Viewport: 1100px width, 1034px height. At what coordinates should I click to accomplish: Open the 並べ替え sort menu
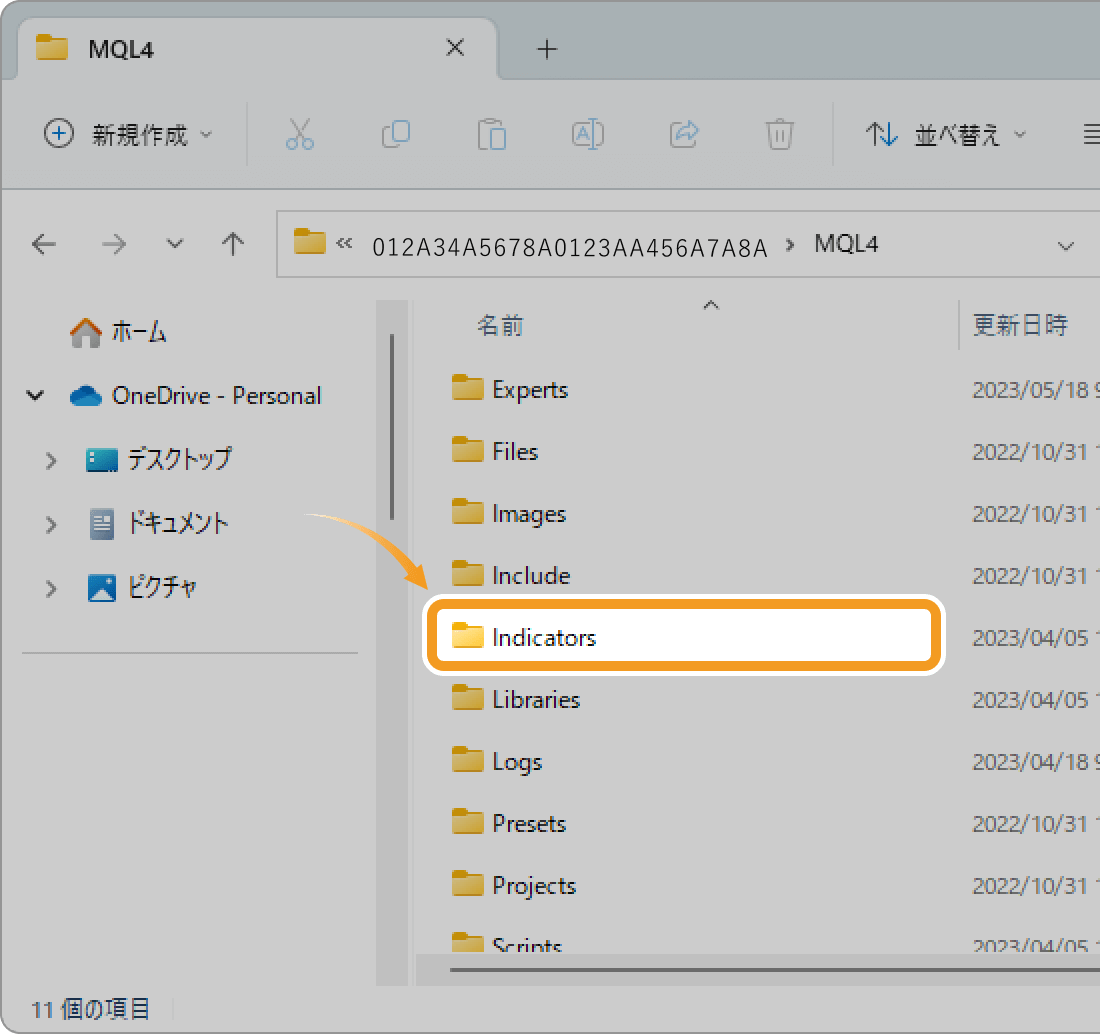point(946,134)
